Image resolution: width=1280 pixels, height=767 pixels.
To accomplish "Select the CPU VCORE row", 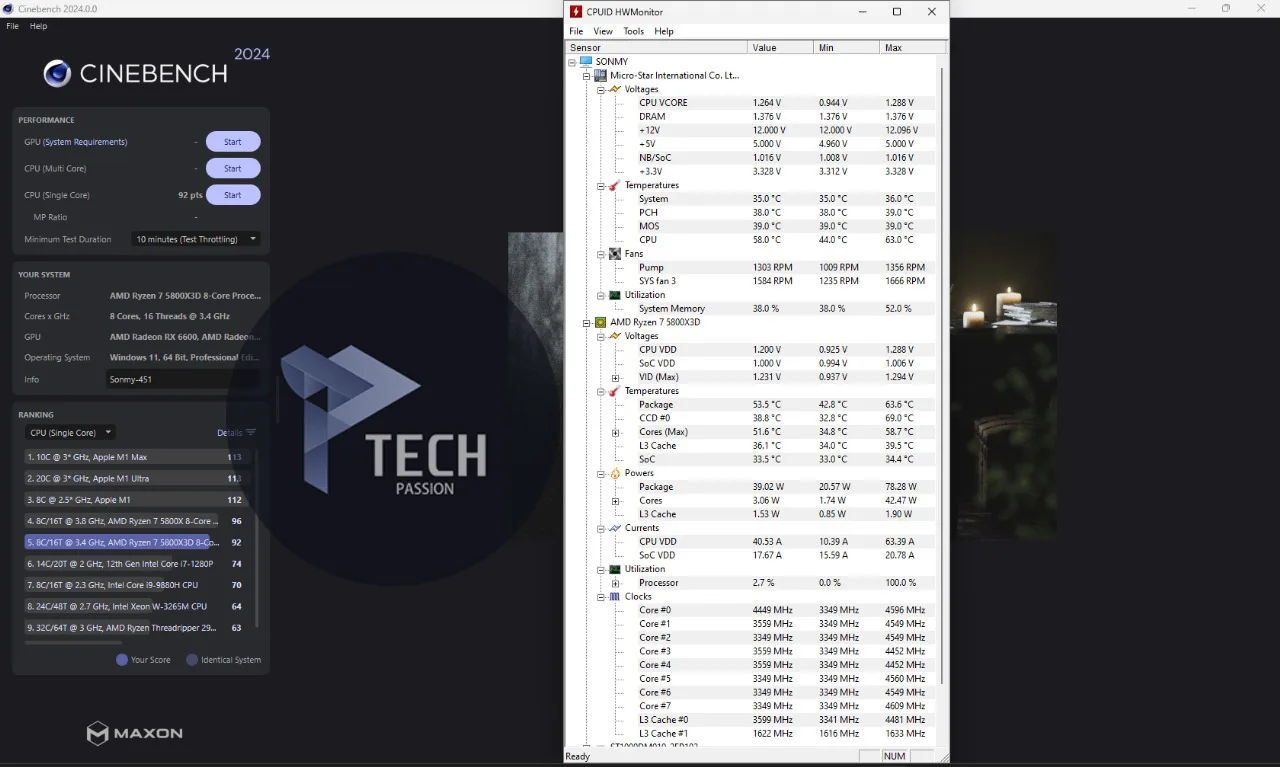I will (x=786, y=103).
